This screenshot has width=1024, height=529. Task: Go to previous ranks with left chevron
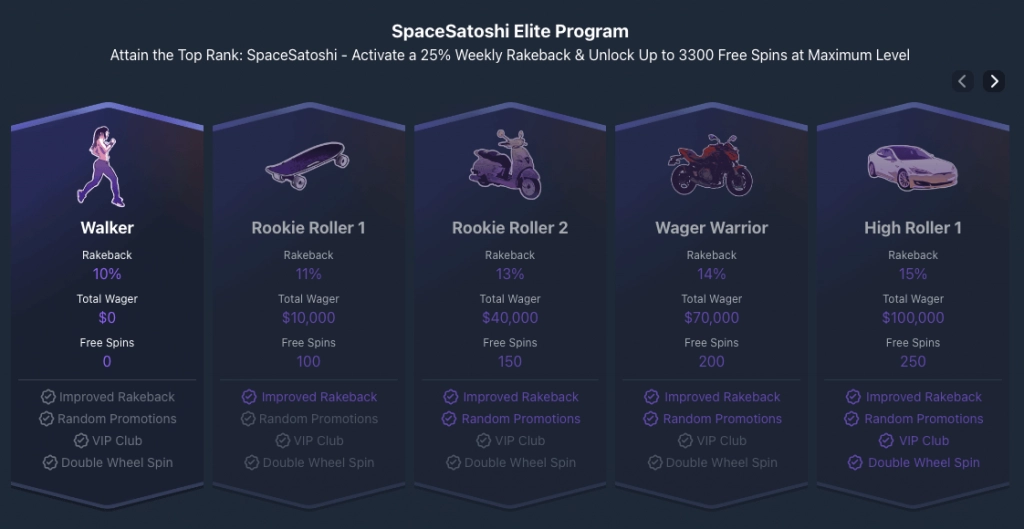(x=963, y=81)
